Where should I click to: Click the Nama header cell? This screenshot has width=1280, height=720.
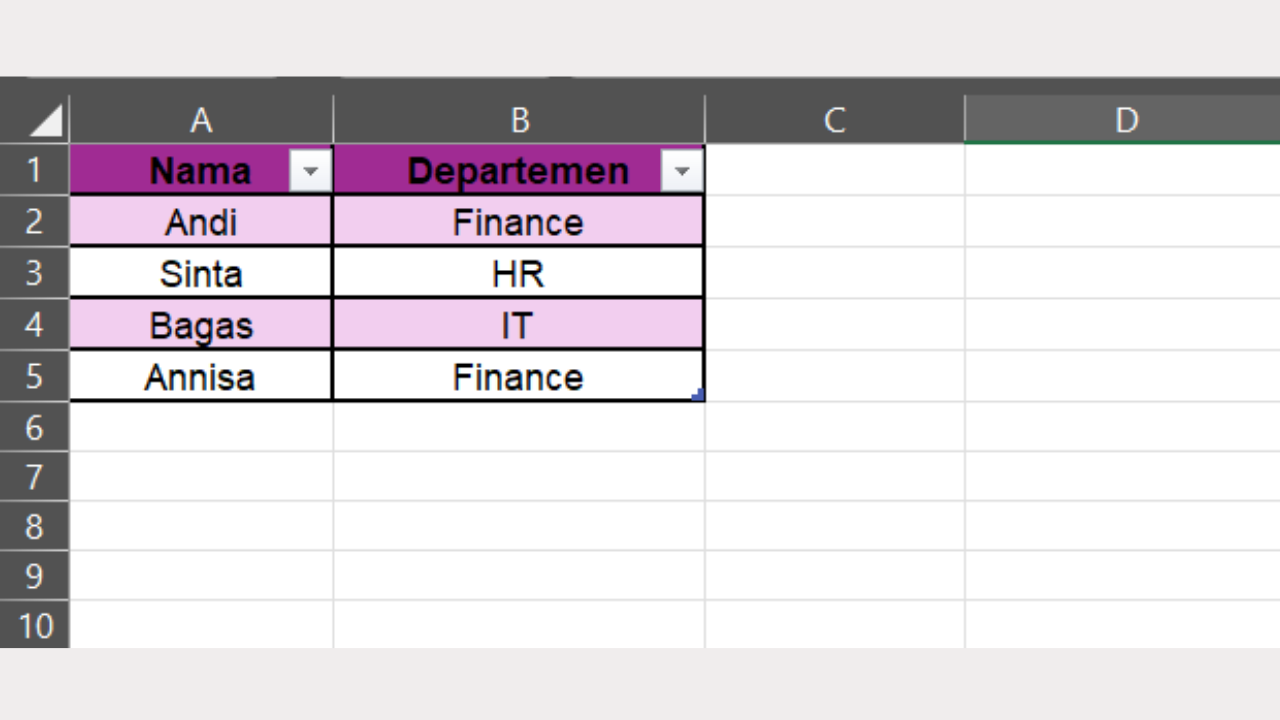tap(200, 170)
